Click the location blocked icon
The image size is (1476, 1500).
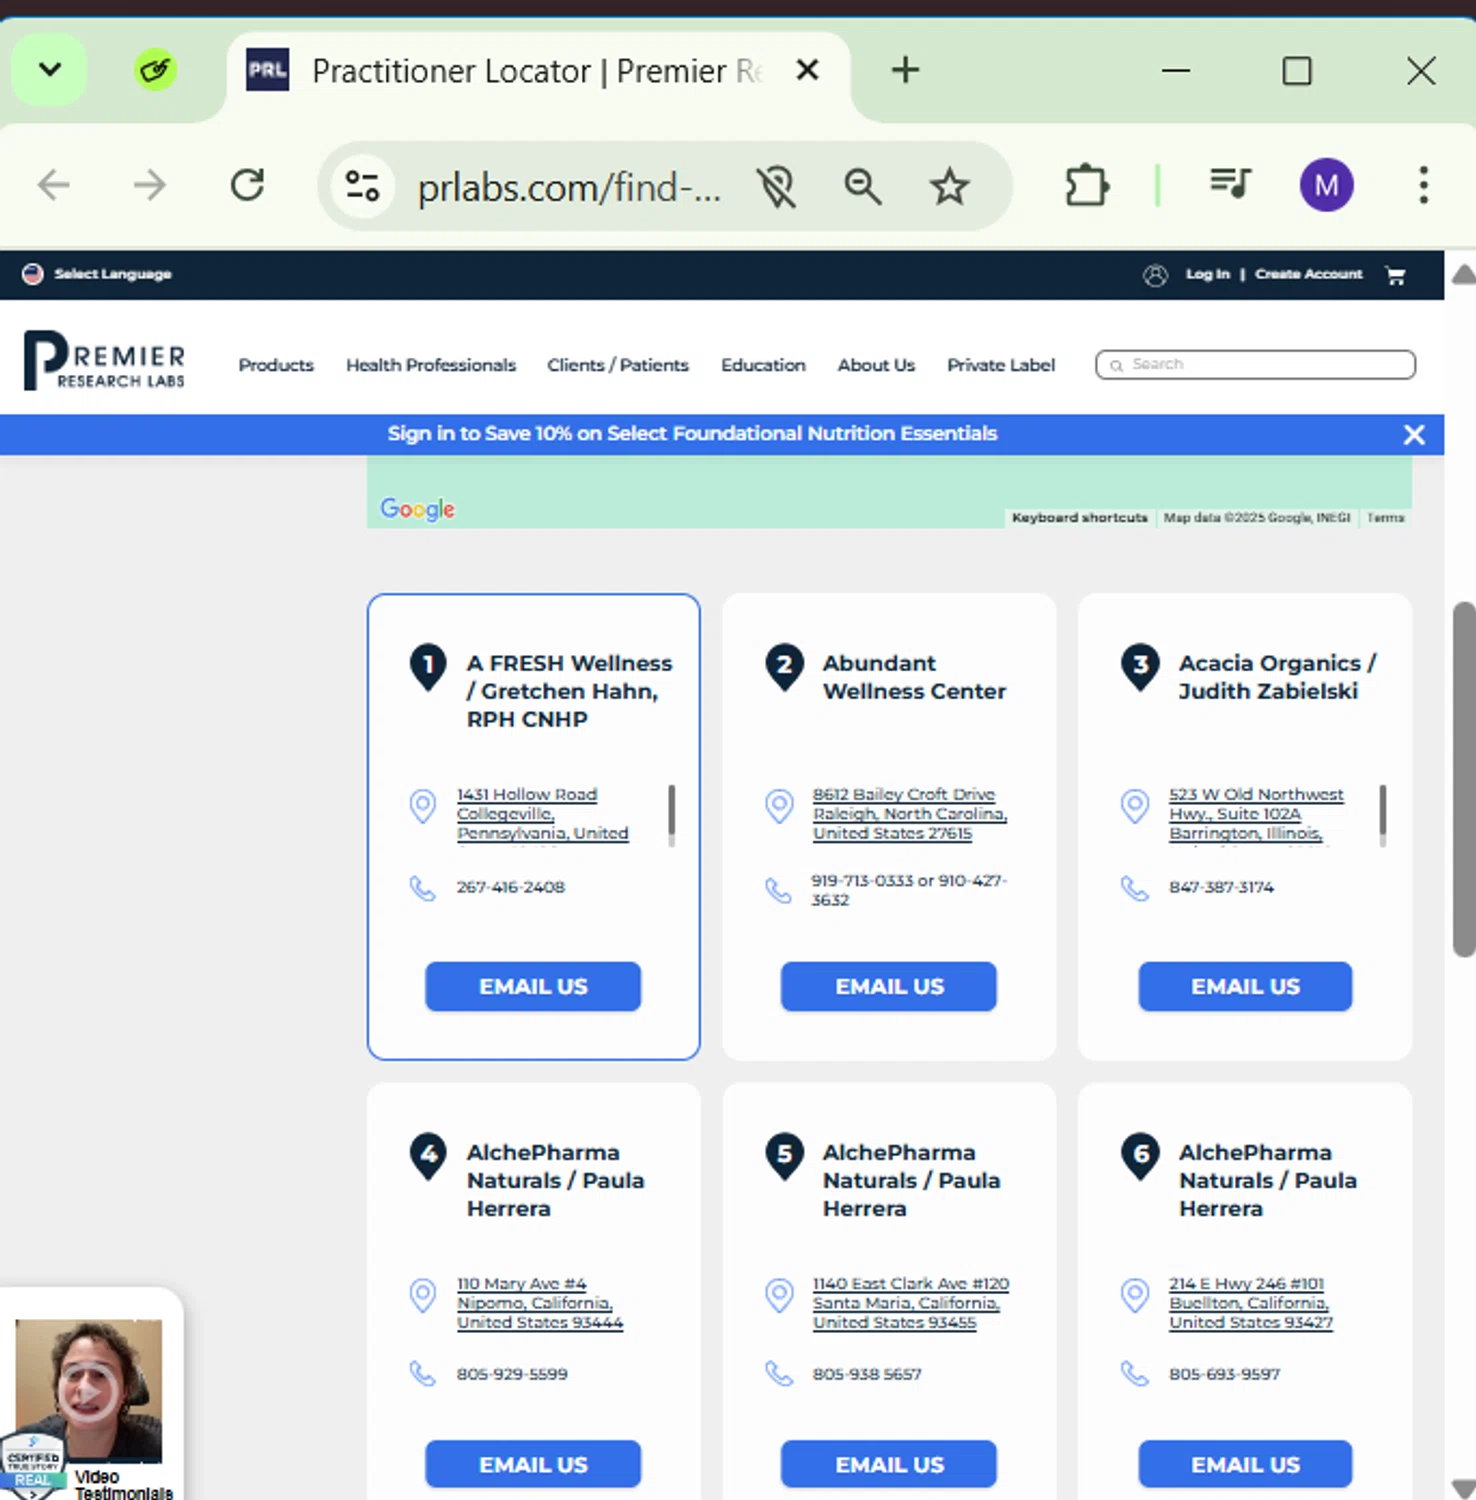tap(776, 187)
